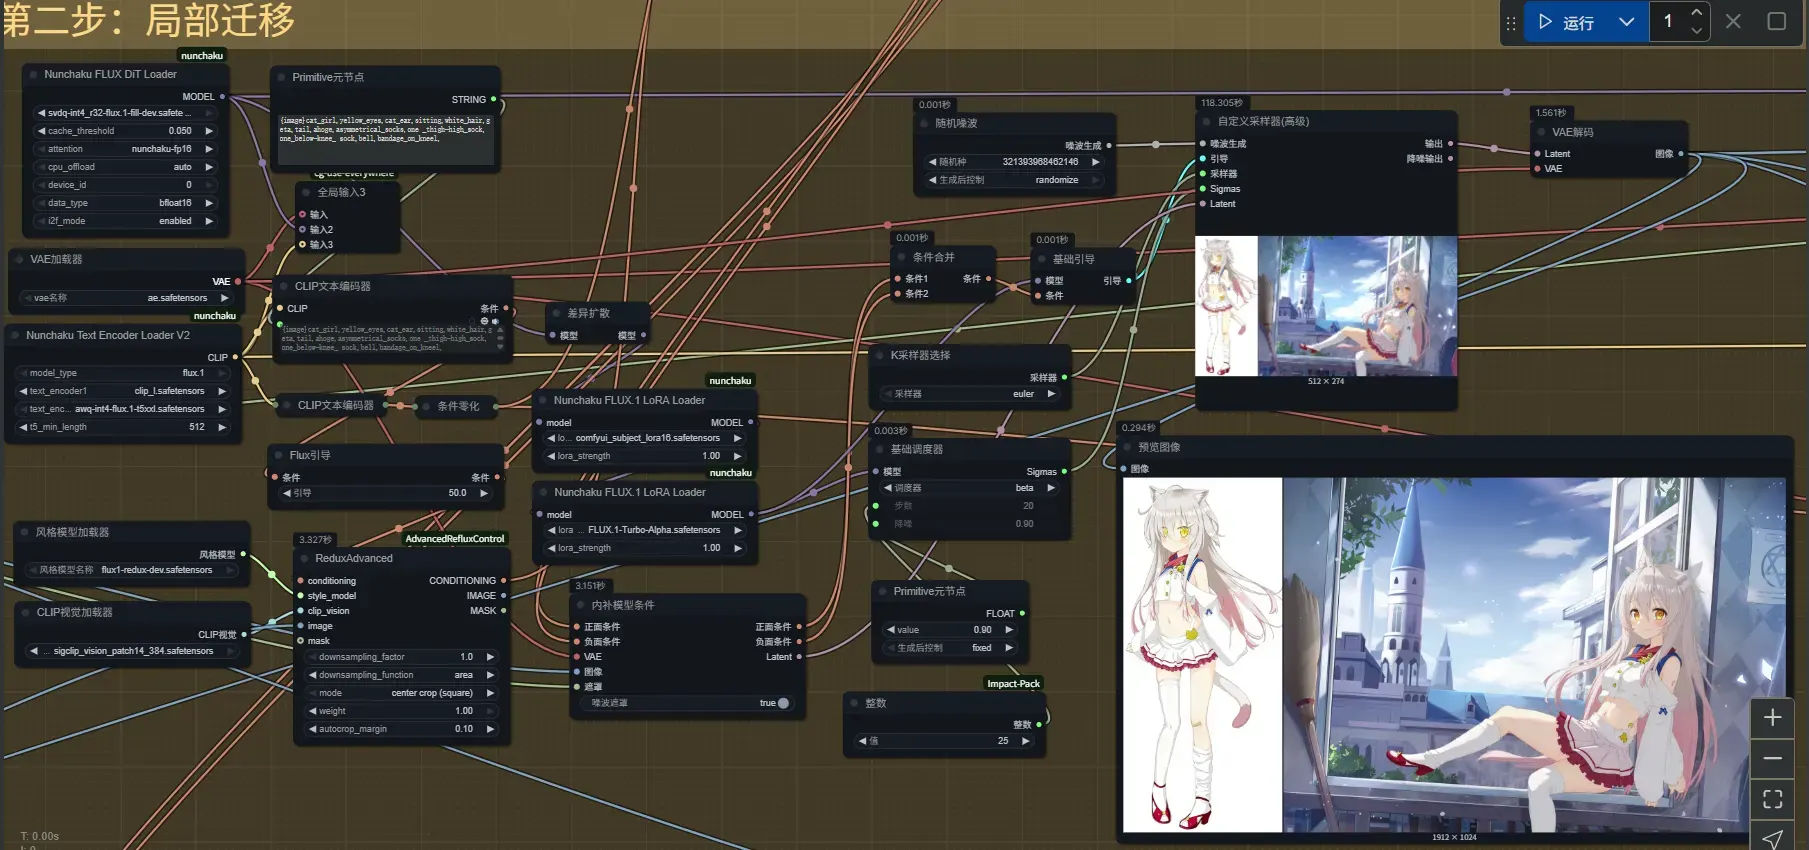Zoom in with the plus canvas button

pos(1772,718)
